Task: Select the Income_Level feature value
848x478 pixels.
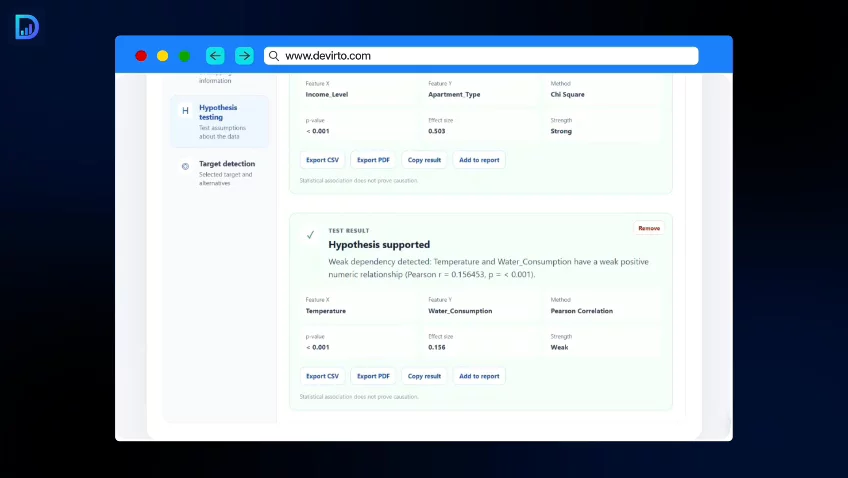Action: (327, 95)
